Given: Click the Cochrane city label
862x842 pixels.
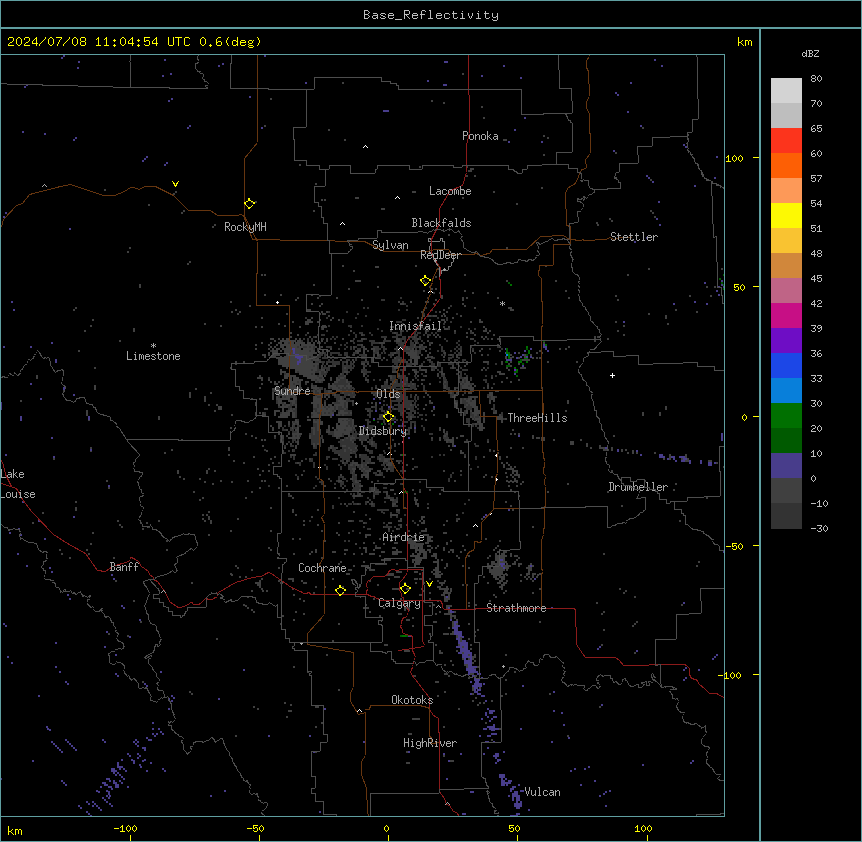Looking at the screenshot, I should tap(322, 568).
